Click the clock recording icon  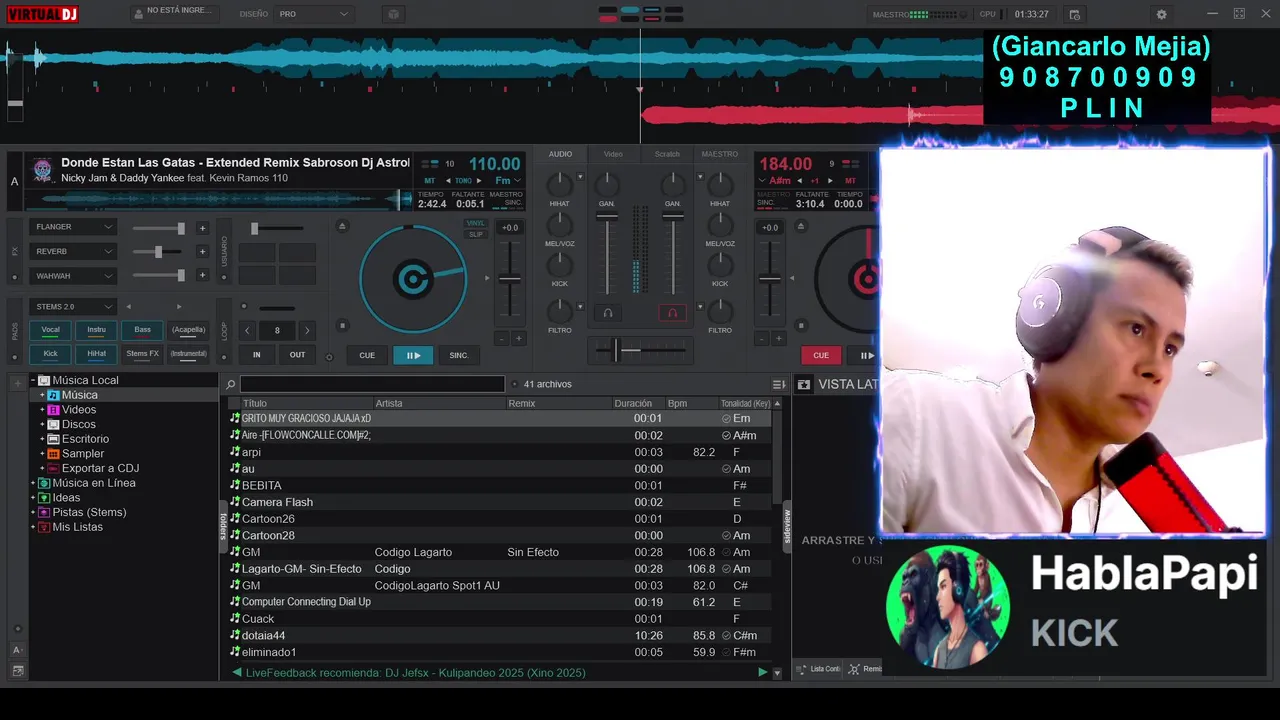coord(1075,14)
